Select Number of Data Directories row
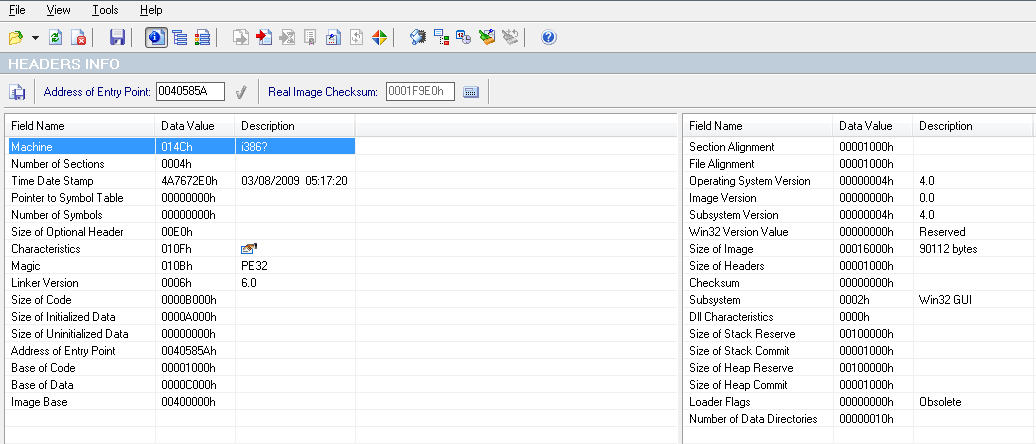The image size is (1036, 444). coord(859,419)
